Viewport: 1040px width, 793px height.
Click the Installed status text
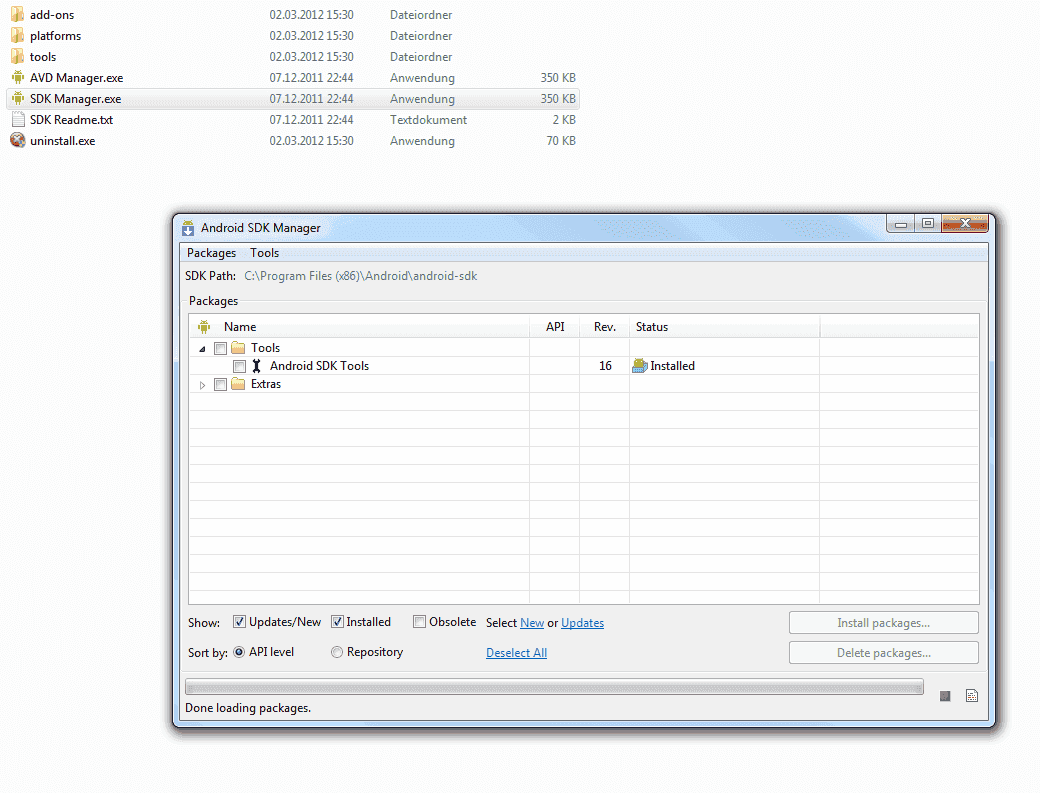pos(673,366)
